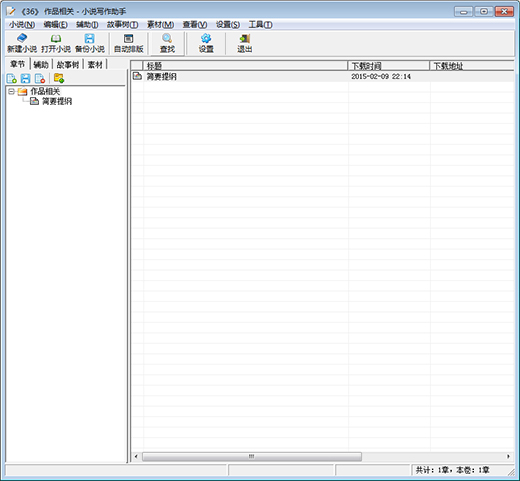Open the 设置(S) menu
This screenshot has width=520, height=481.
pyautogui.click(x=228, y=25)
